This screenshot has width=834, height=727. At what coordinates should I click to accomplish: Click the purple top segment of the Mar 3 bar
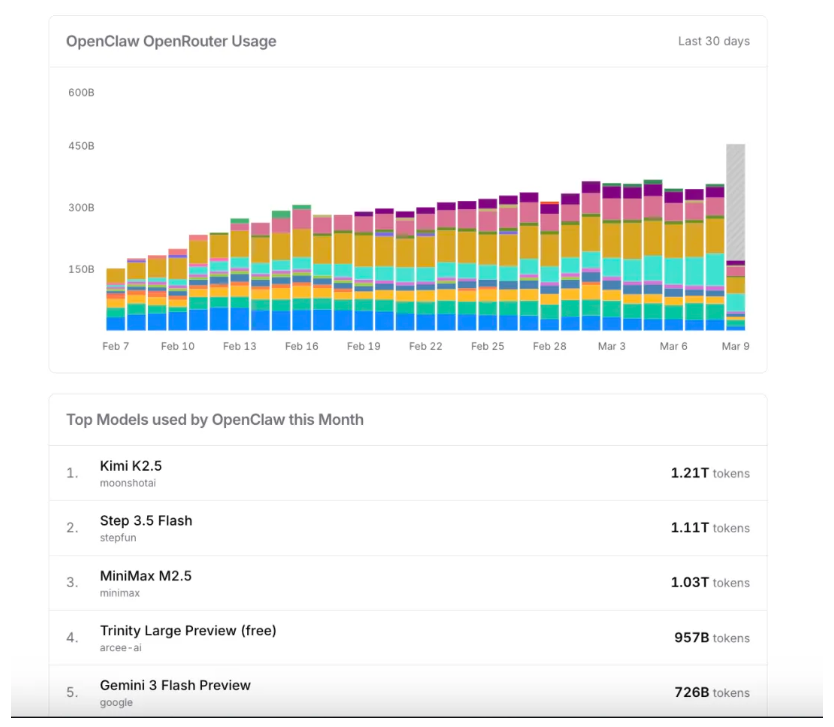click(611, 191)
